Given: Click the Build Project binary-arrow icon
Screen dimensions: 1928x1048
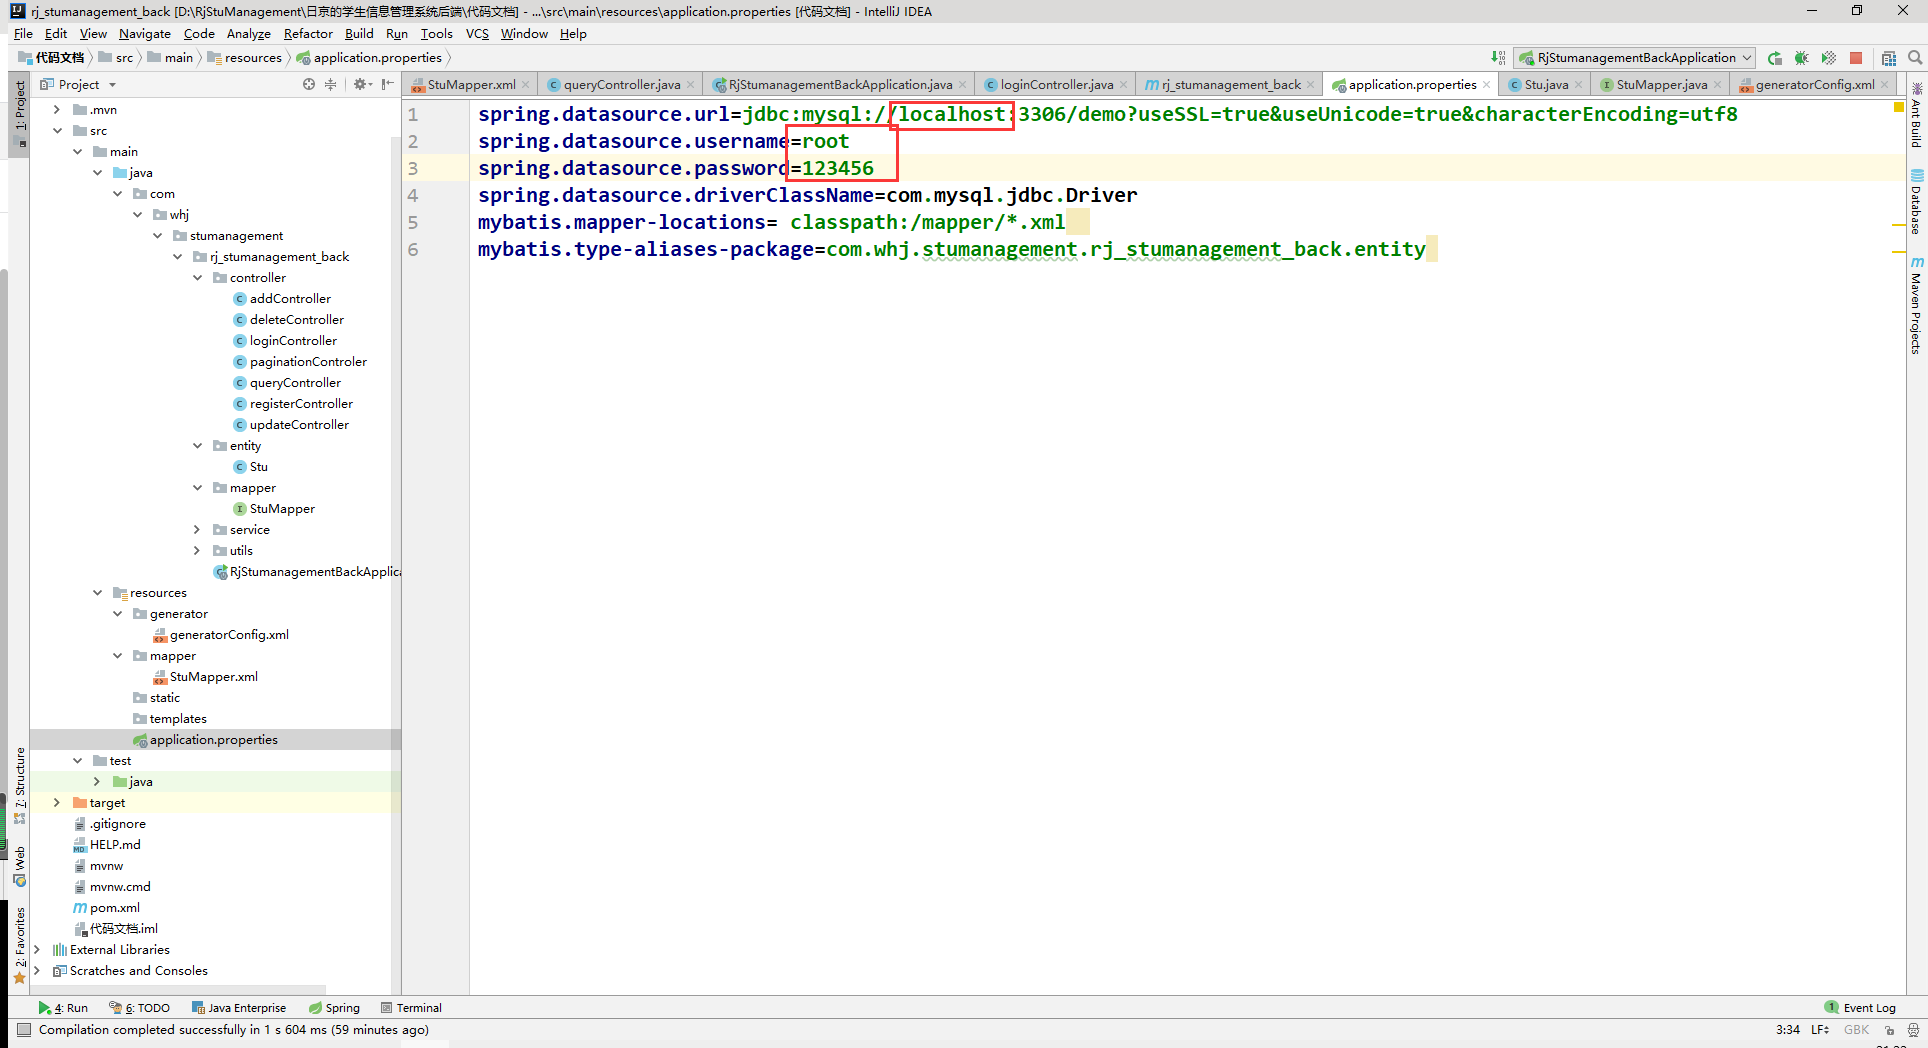Looking at the screenshot, I should click(1498, 58).
